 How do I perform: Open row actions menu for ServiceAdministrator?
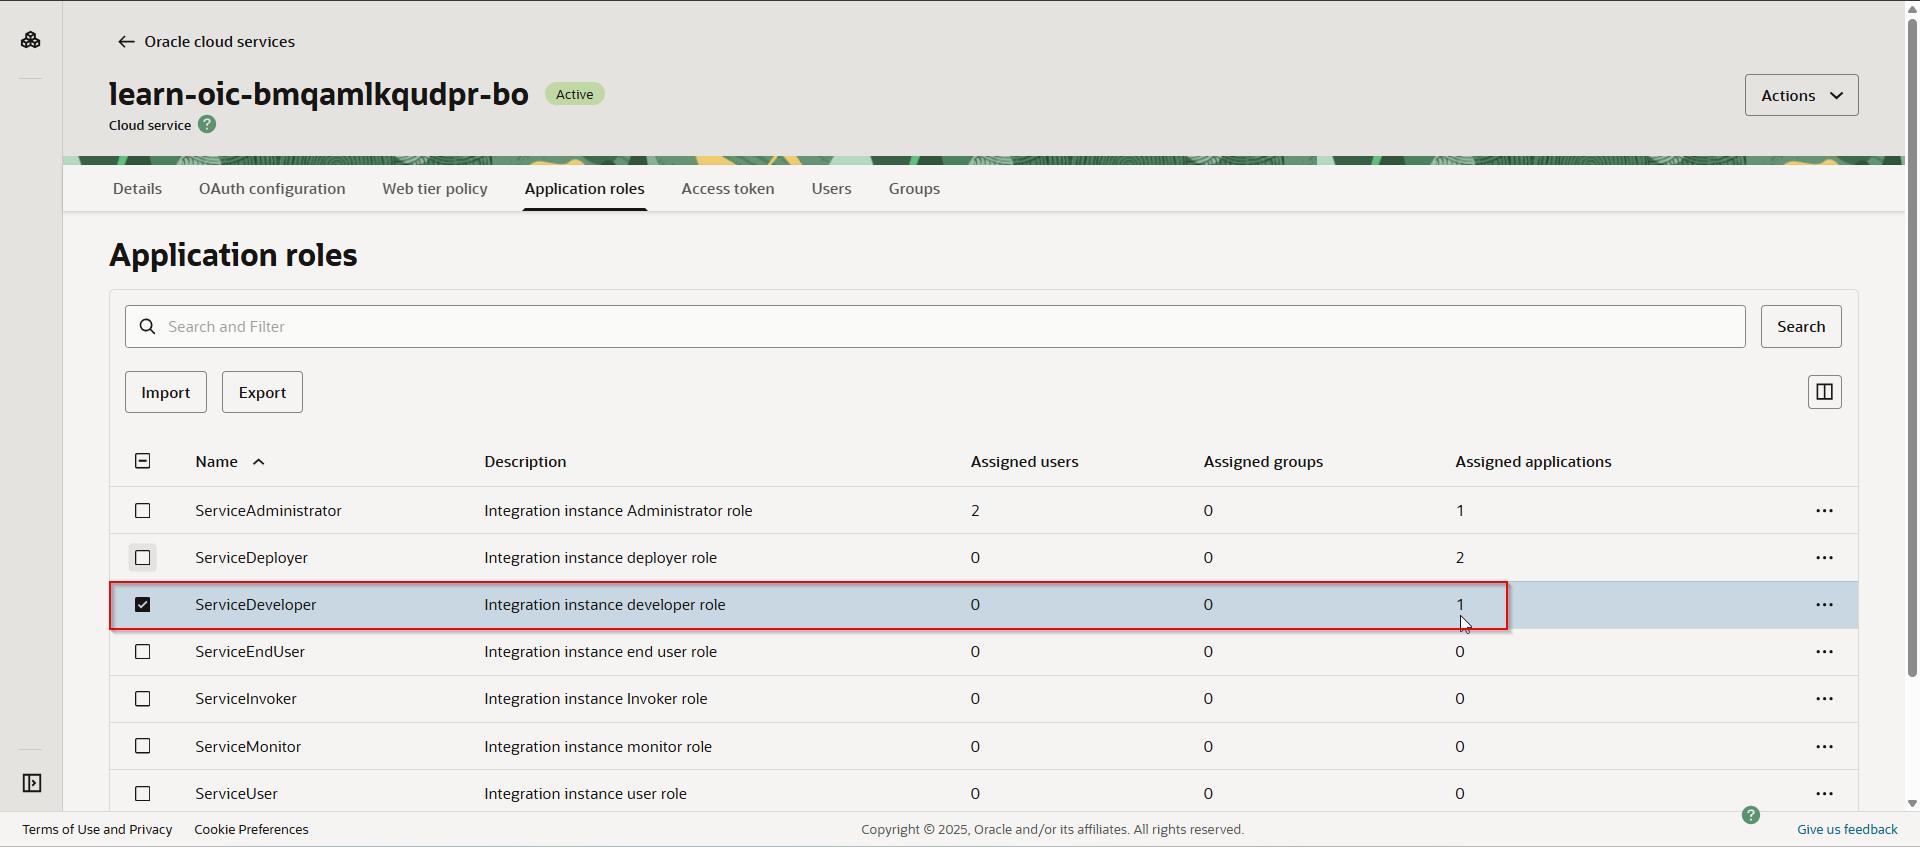click(x=1824, y=511)
